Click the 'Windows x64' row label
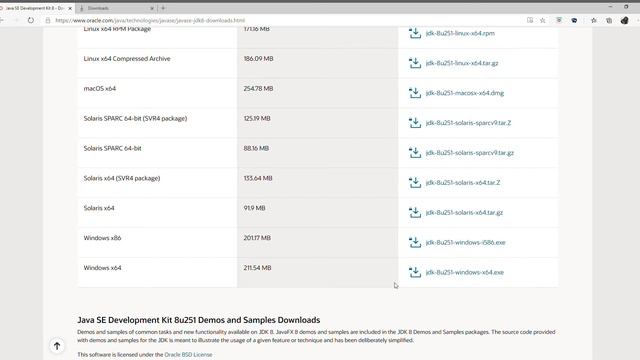640x360 pixels. coord(102,268)
